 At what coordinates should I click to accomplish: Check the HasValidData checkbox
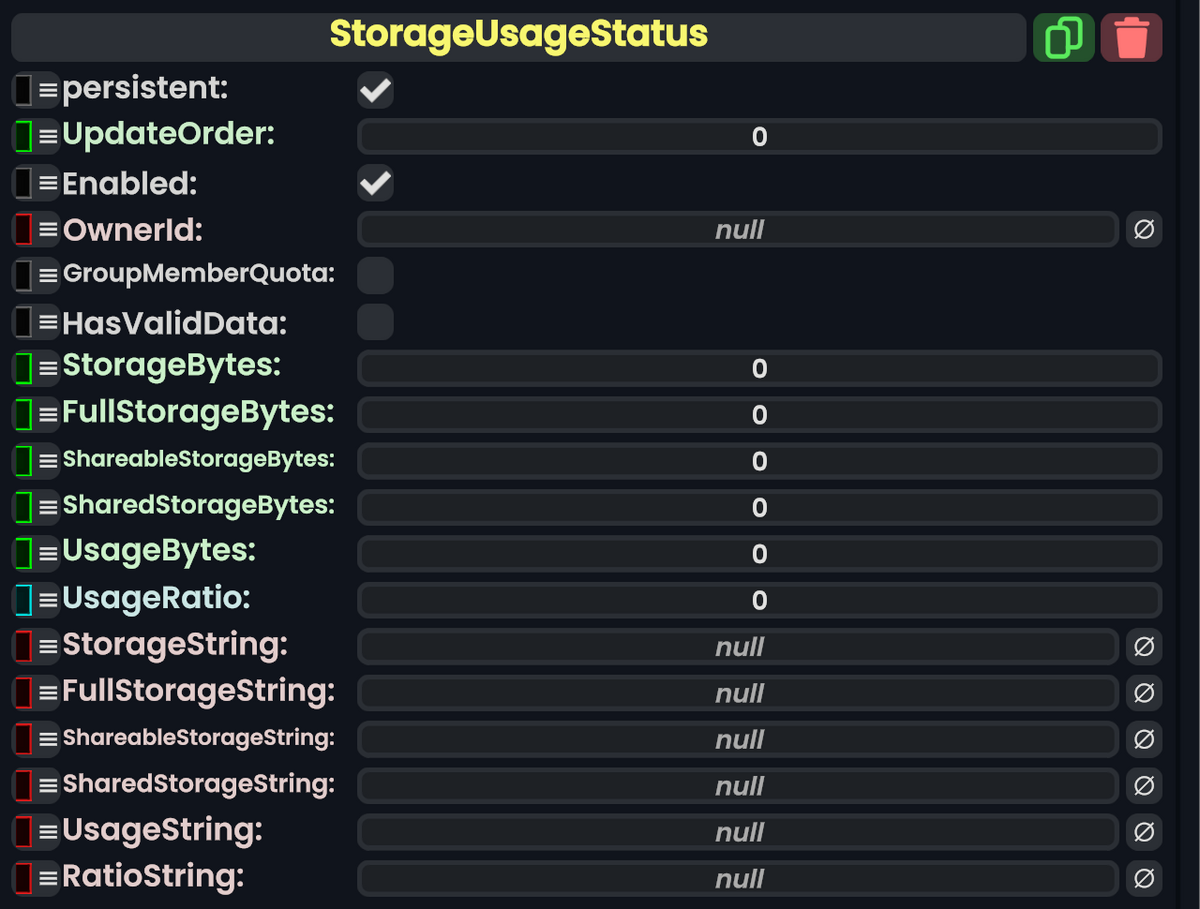pos(375,321)
